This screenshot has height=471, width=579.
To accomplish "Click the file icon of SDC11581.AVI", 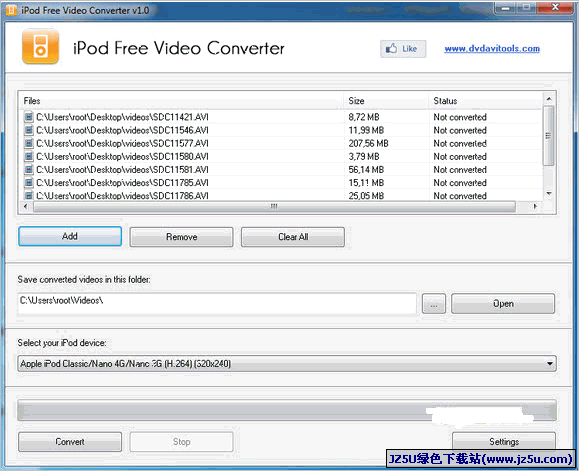I will pos(28,170).
